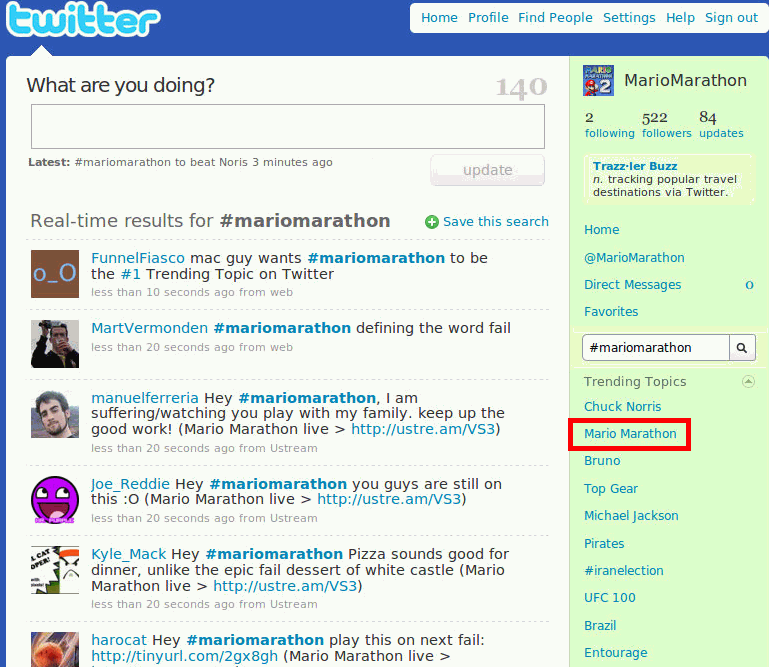
Task: Open Help in top navigation
Action: pos(680,18)
